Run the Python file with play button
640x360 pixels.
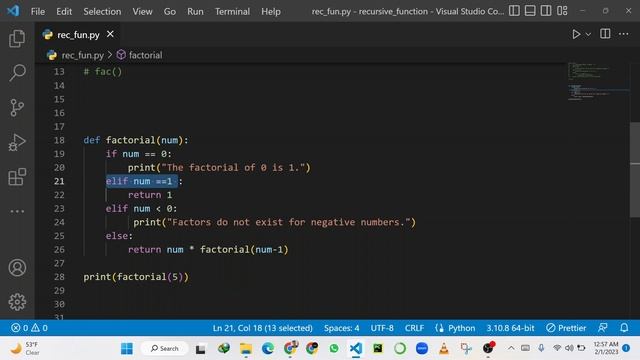coord(576,34)
